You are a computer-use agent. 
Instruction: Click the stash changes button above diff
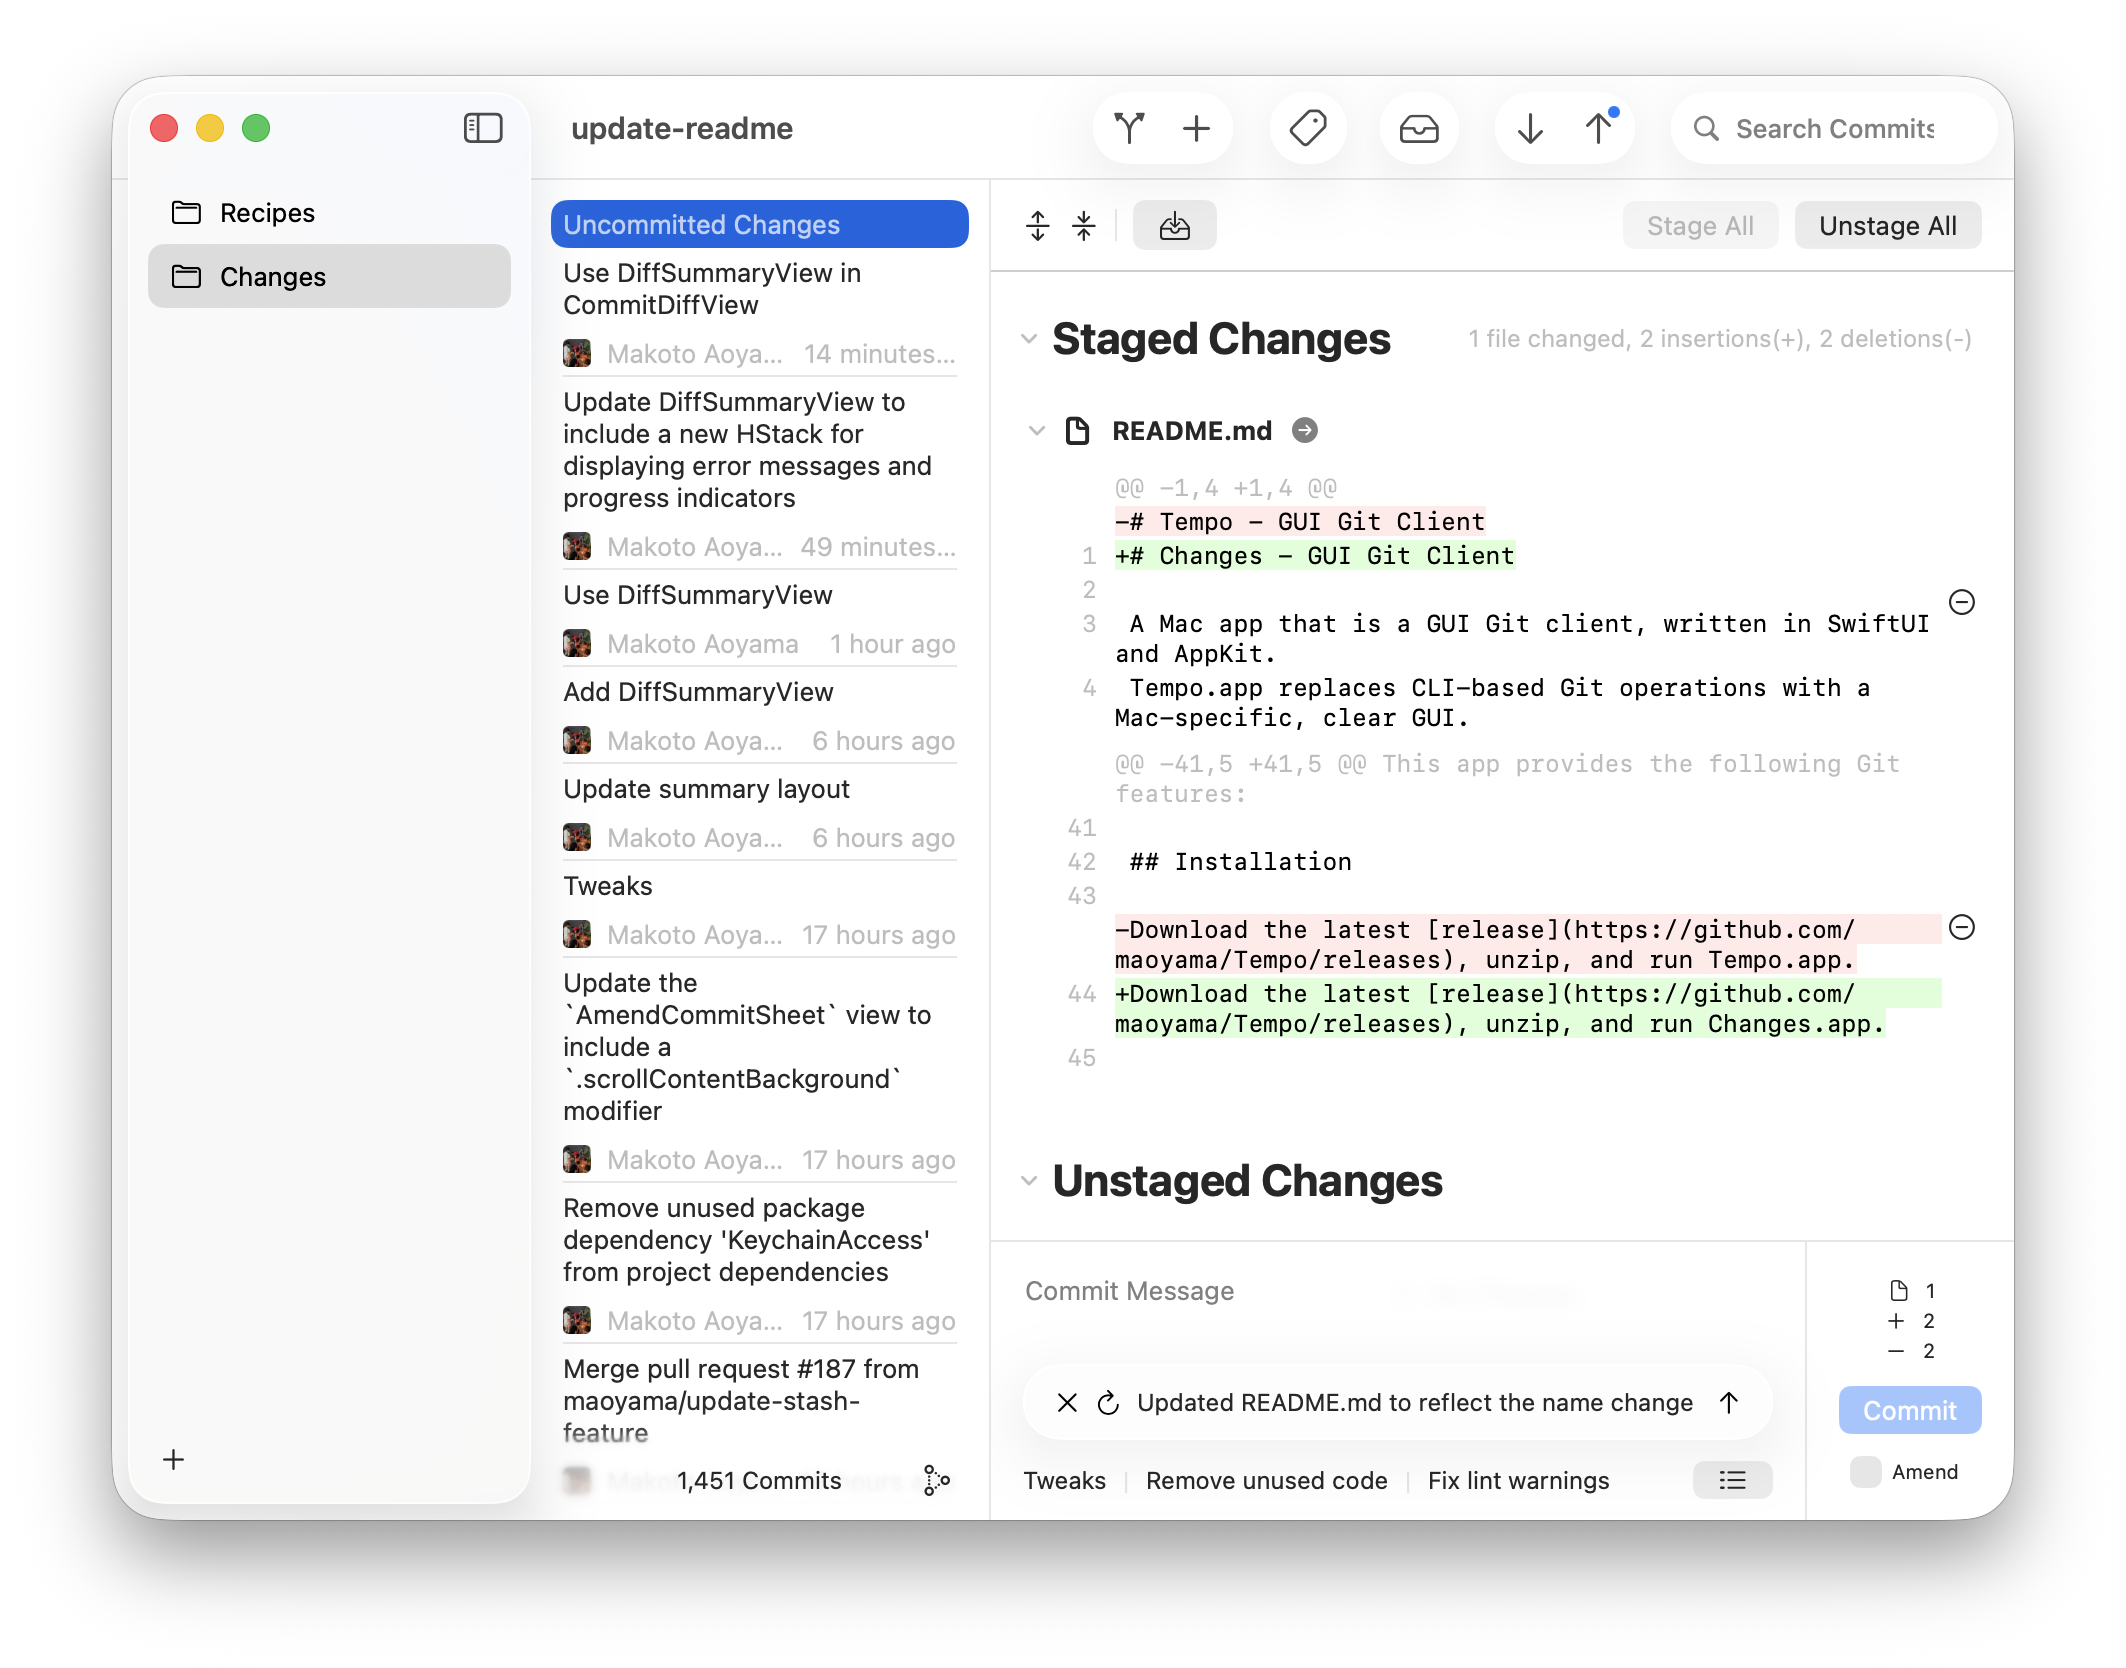(1174, 226)
